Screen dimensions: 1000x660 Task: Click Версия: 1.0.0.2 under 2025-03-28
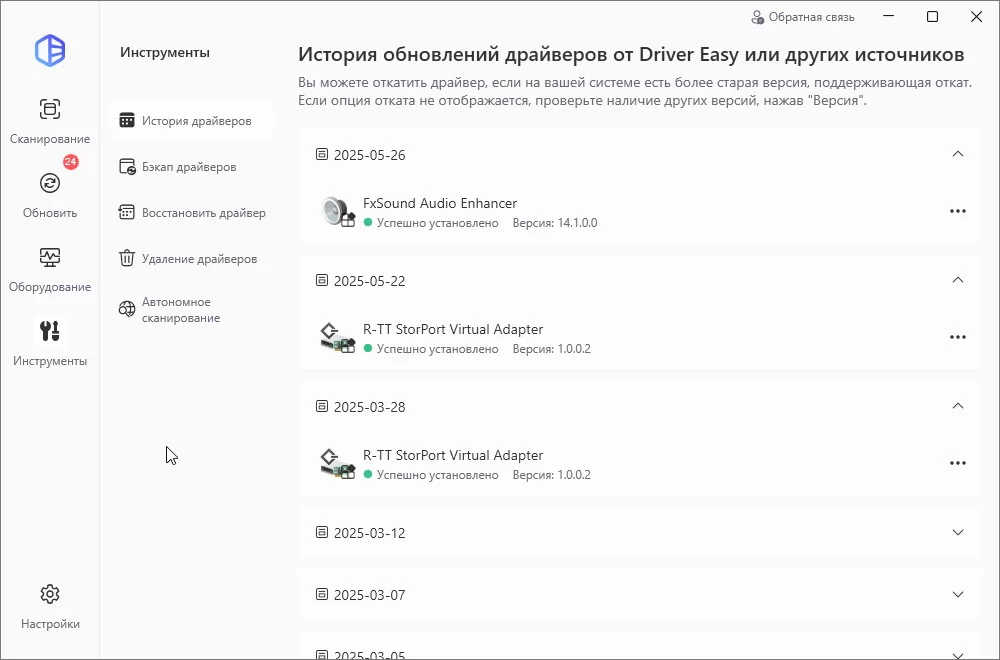tap(552, 474)
